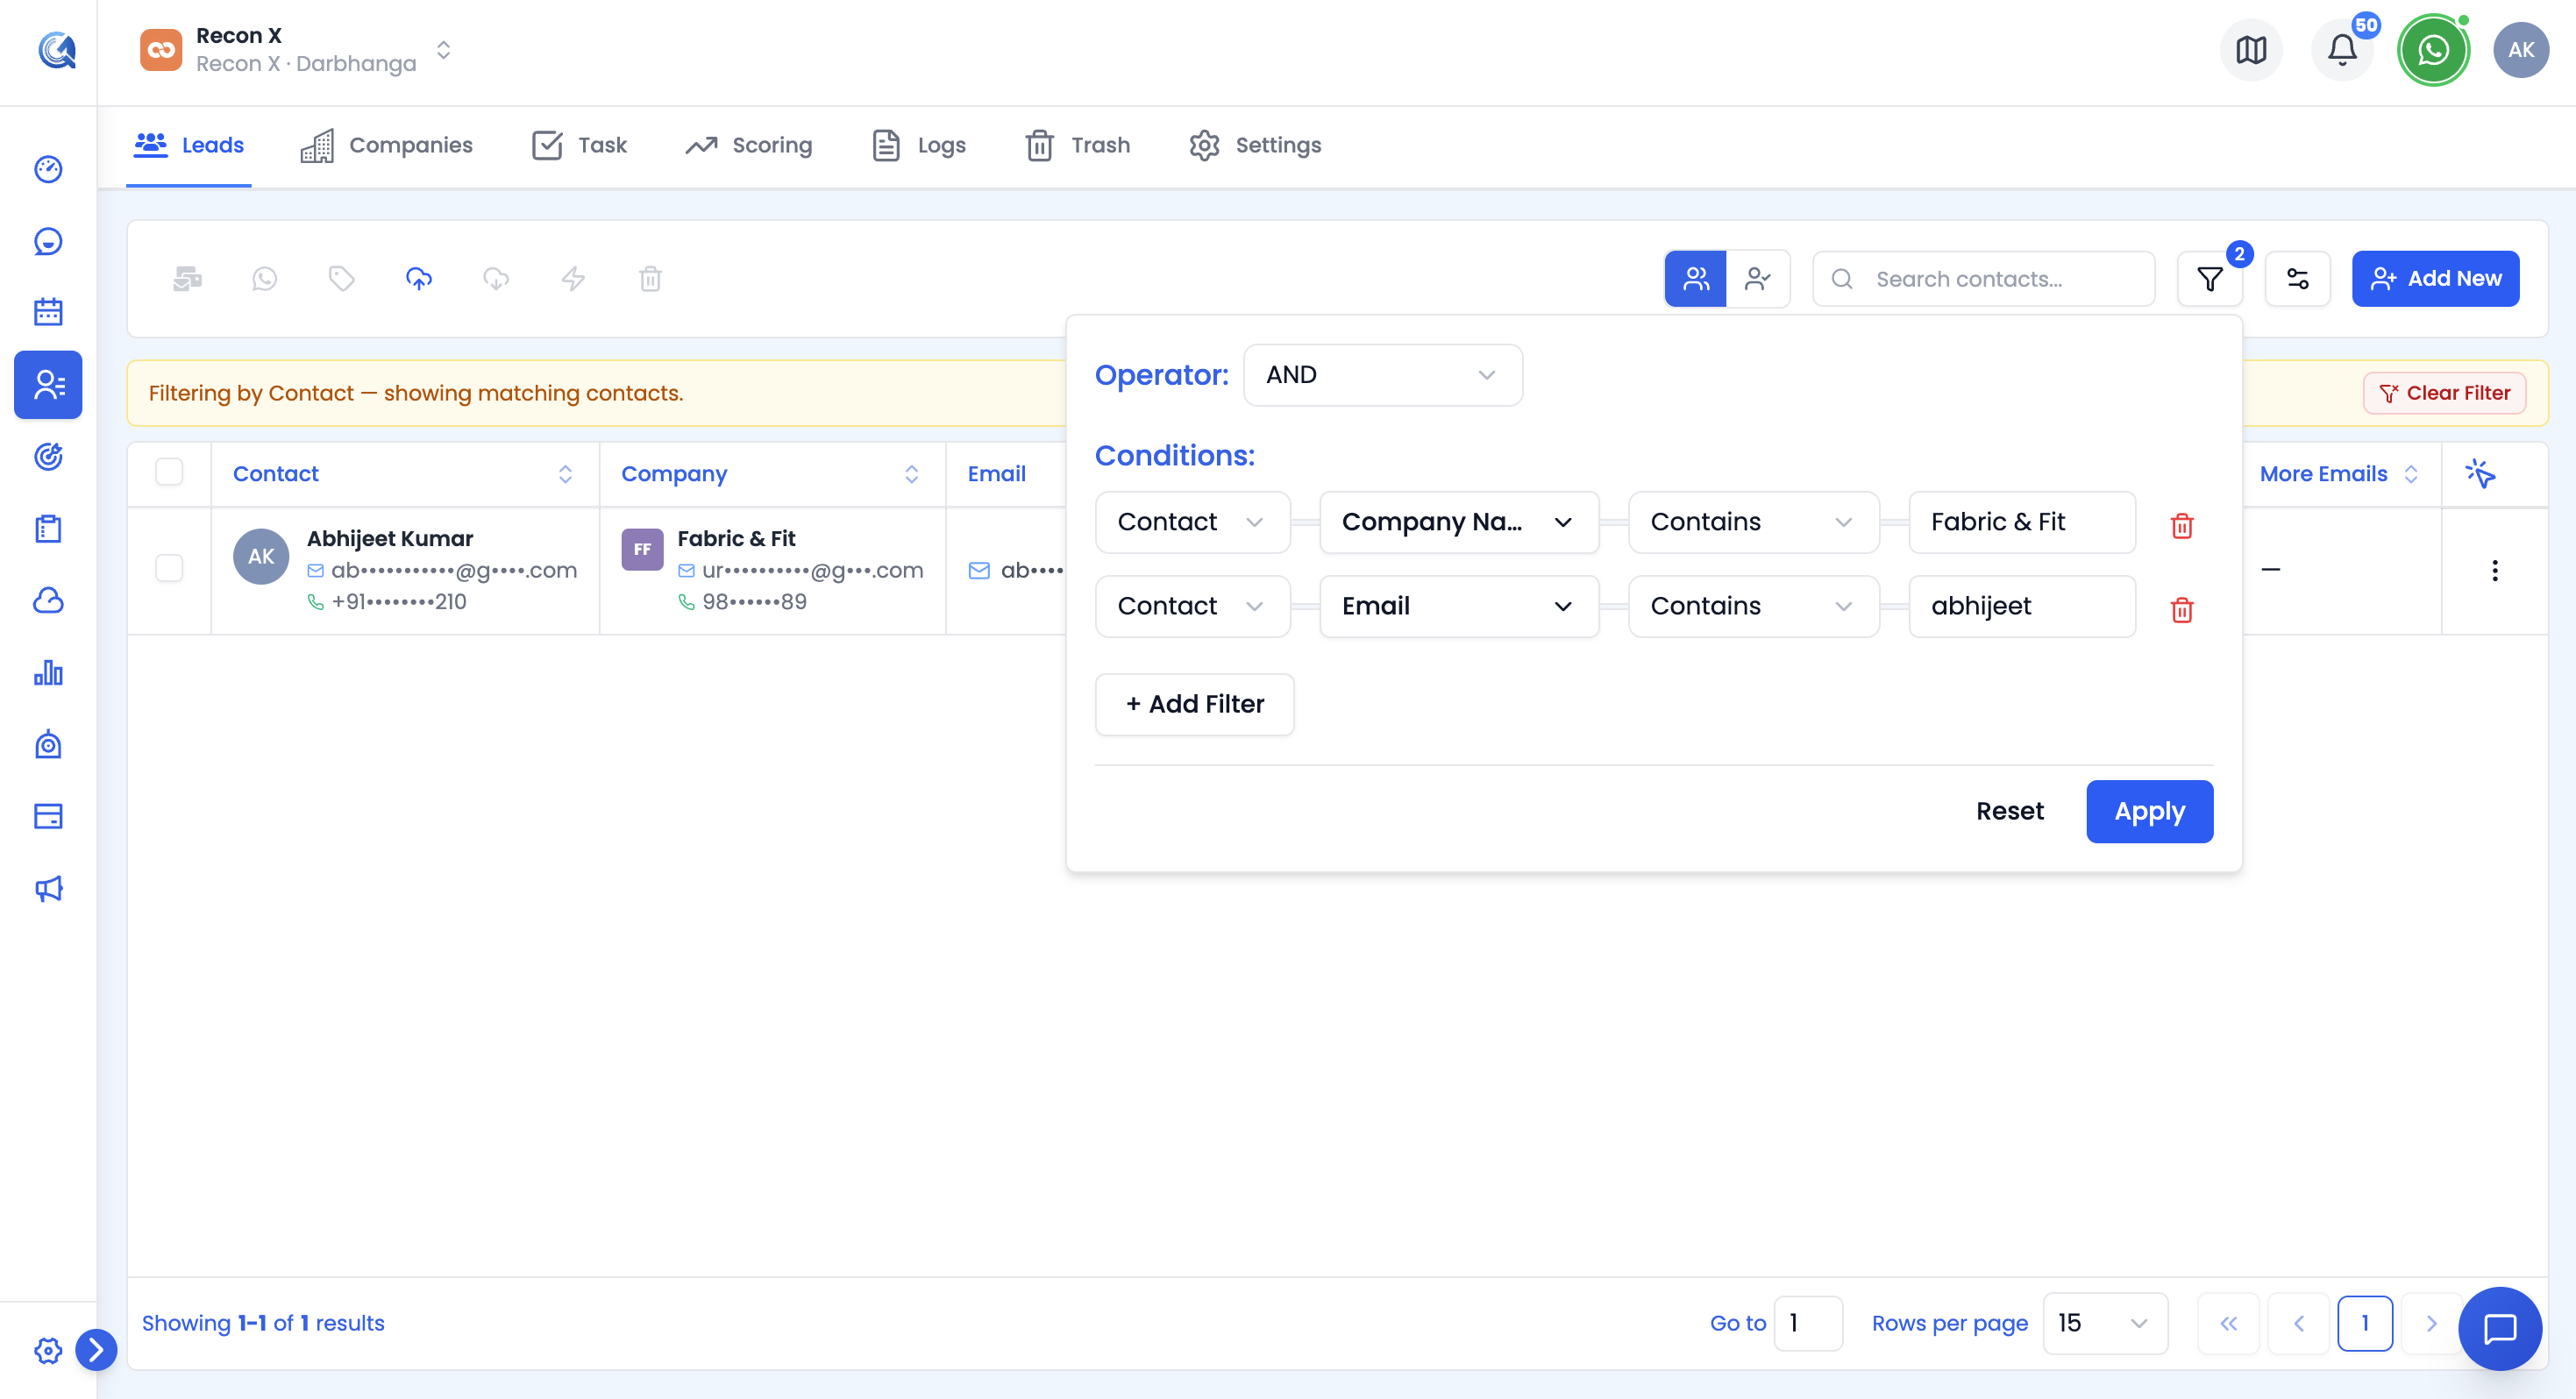Click the Fabric & Fit value field
This screenshot has height=1399, width=2576.
[2021, 522]
